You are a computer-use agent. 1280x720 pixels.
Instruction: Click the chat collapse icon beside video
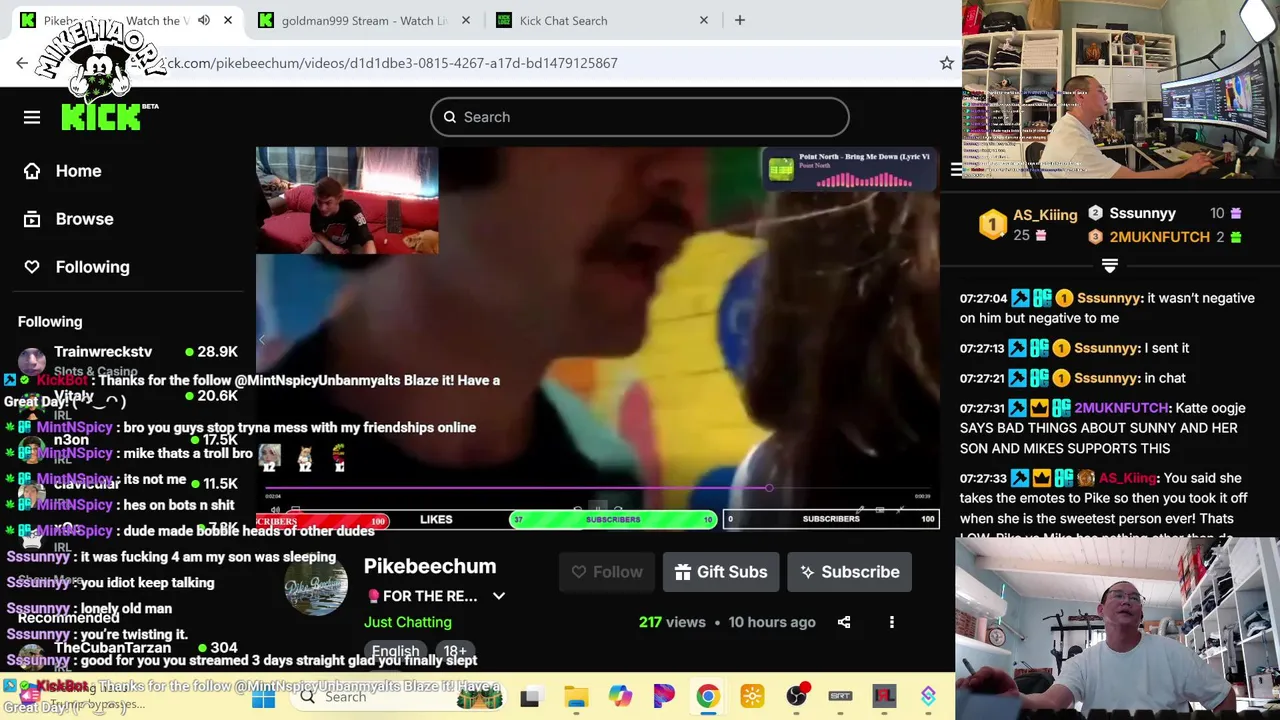(955, 169)
